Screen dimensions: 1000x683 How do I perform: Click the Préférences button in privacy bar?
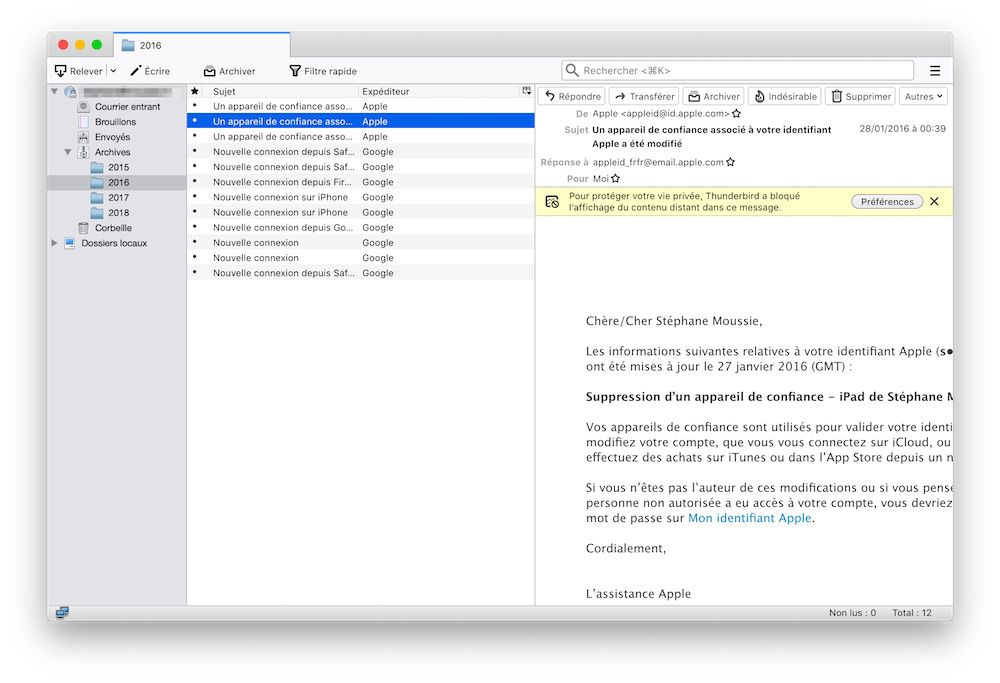[887, 202]
